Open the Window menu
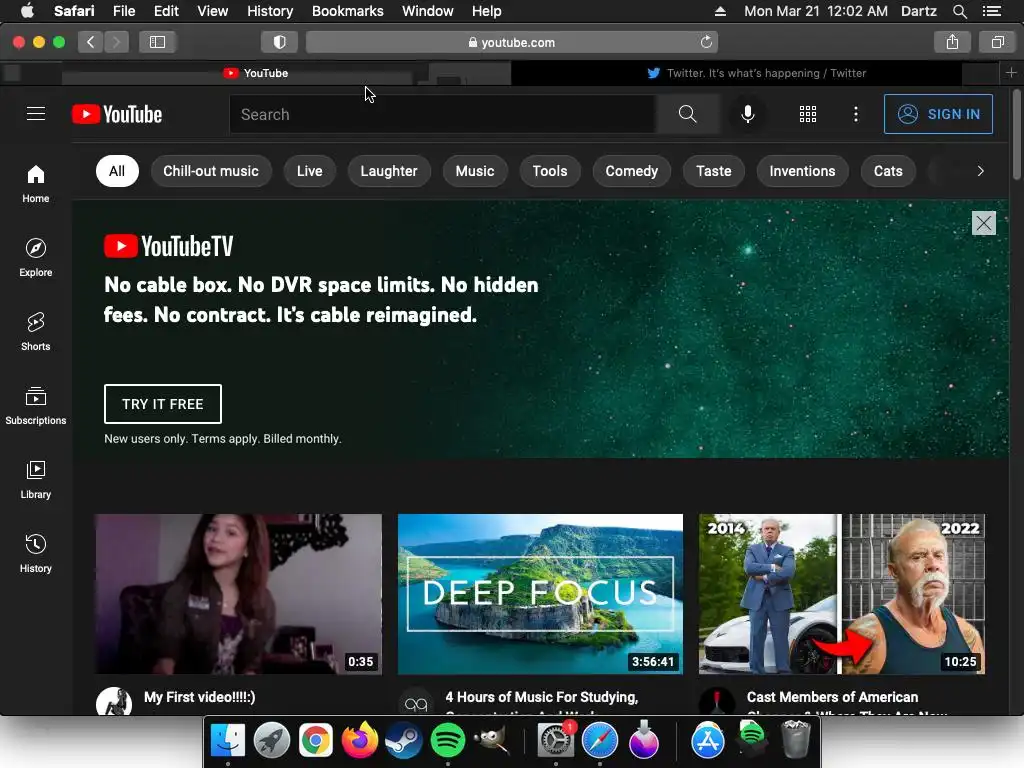The height and width of the screenshot is (768, 1024). tap(427, 11)
